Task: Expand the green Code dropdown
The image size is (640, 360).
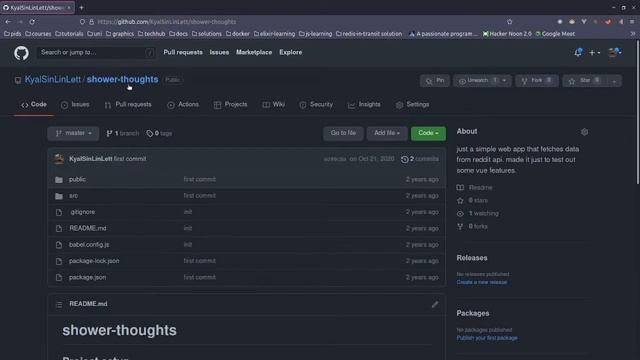Action: coord(428,133)
